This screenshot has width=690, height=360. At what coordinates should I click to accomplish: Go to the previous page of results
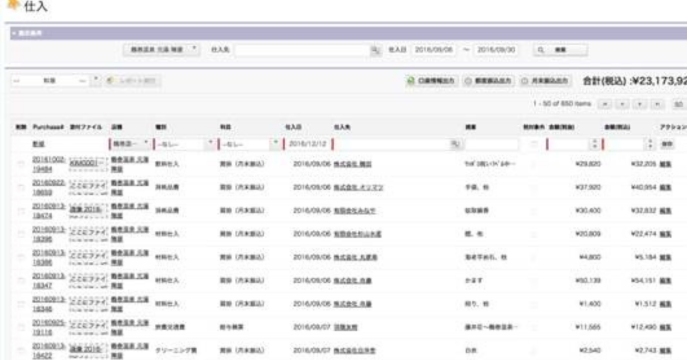tap(622, 104)
